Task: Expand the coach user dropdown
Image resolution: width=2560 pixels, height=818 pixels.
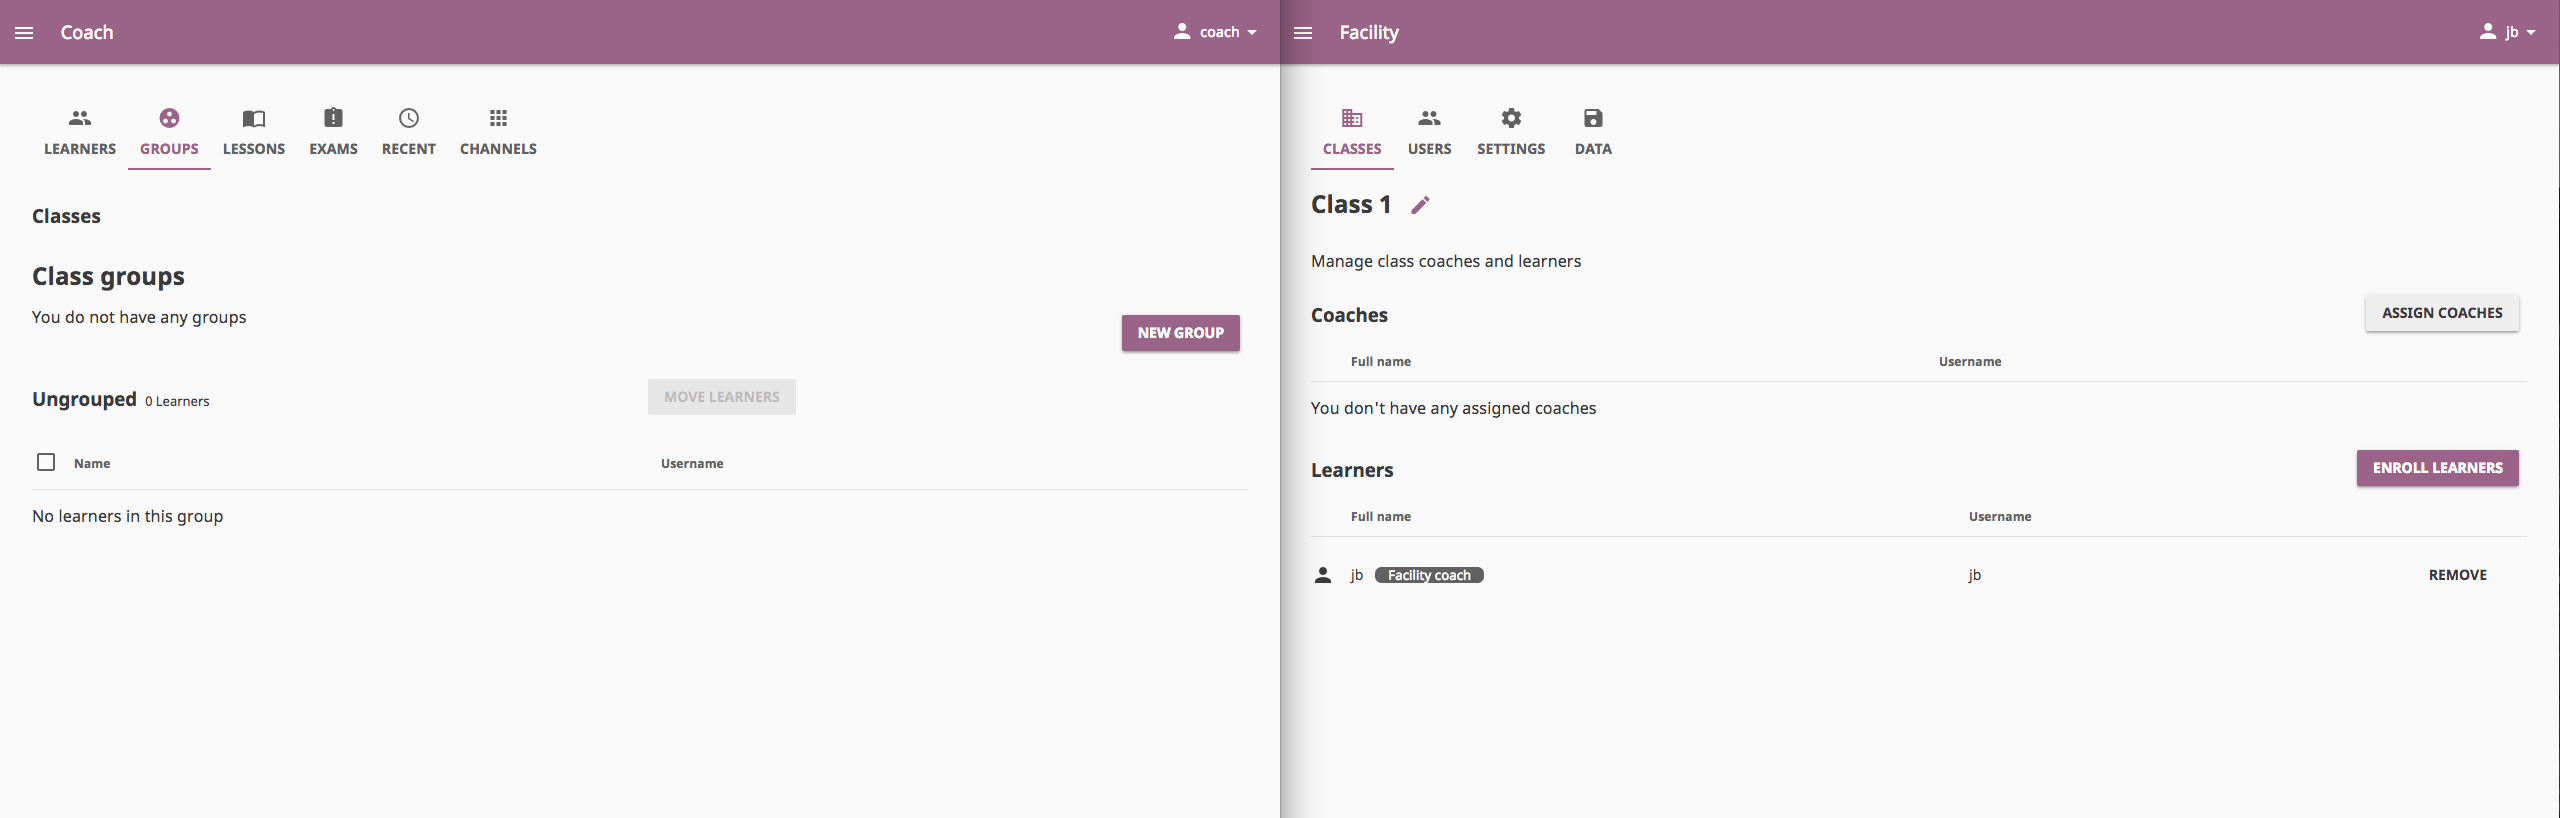Action: point(1215,32)
